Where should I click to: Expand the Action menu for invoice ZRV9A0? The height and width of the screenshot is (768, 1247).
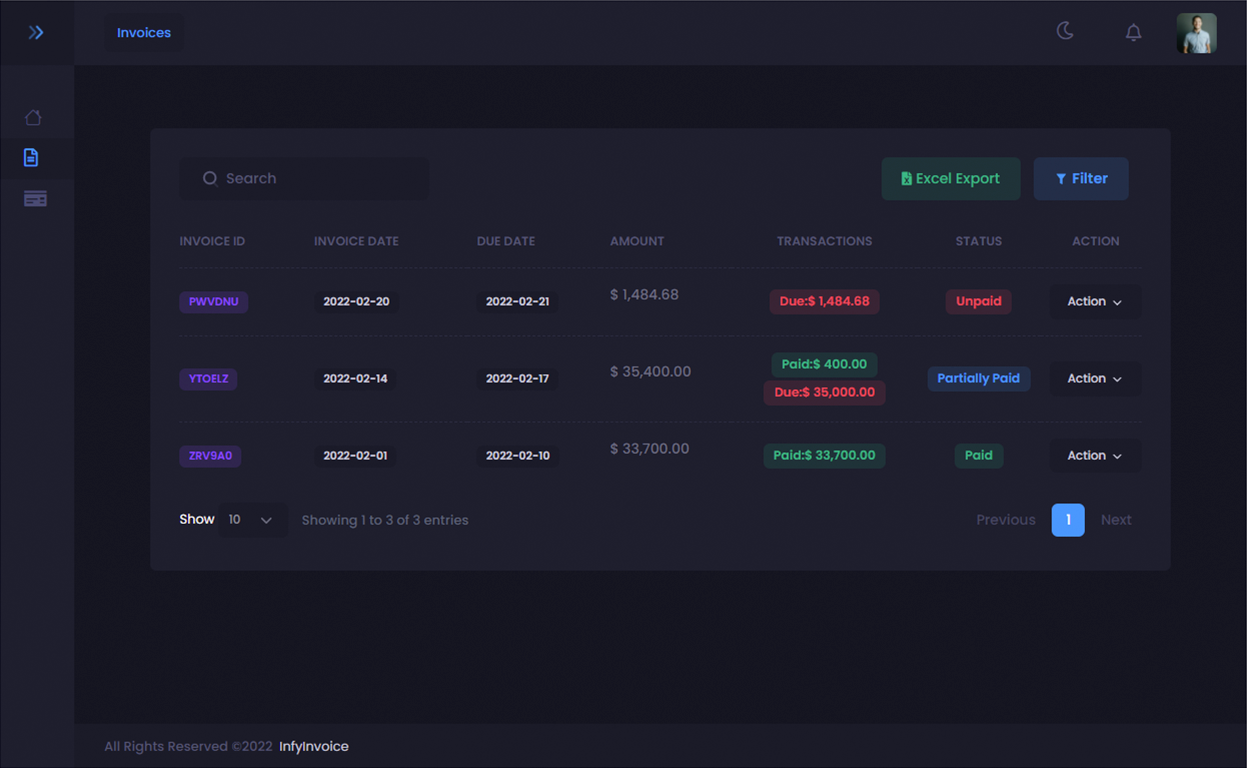(x=1095, y=455)
